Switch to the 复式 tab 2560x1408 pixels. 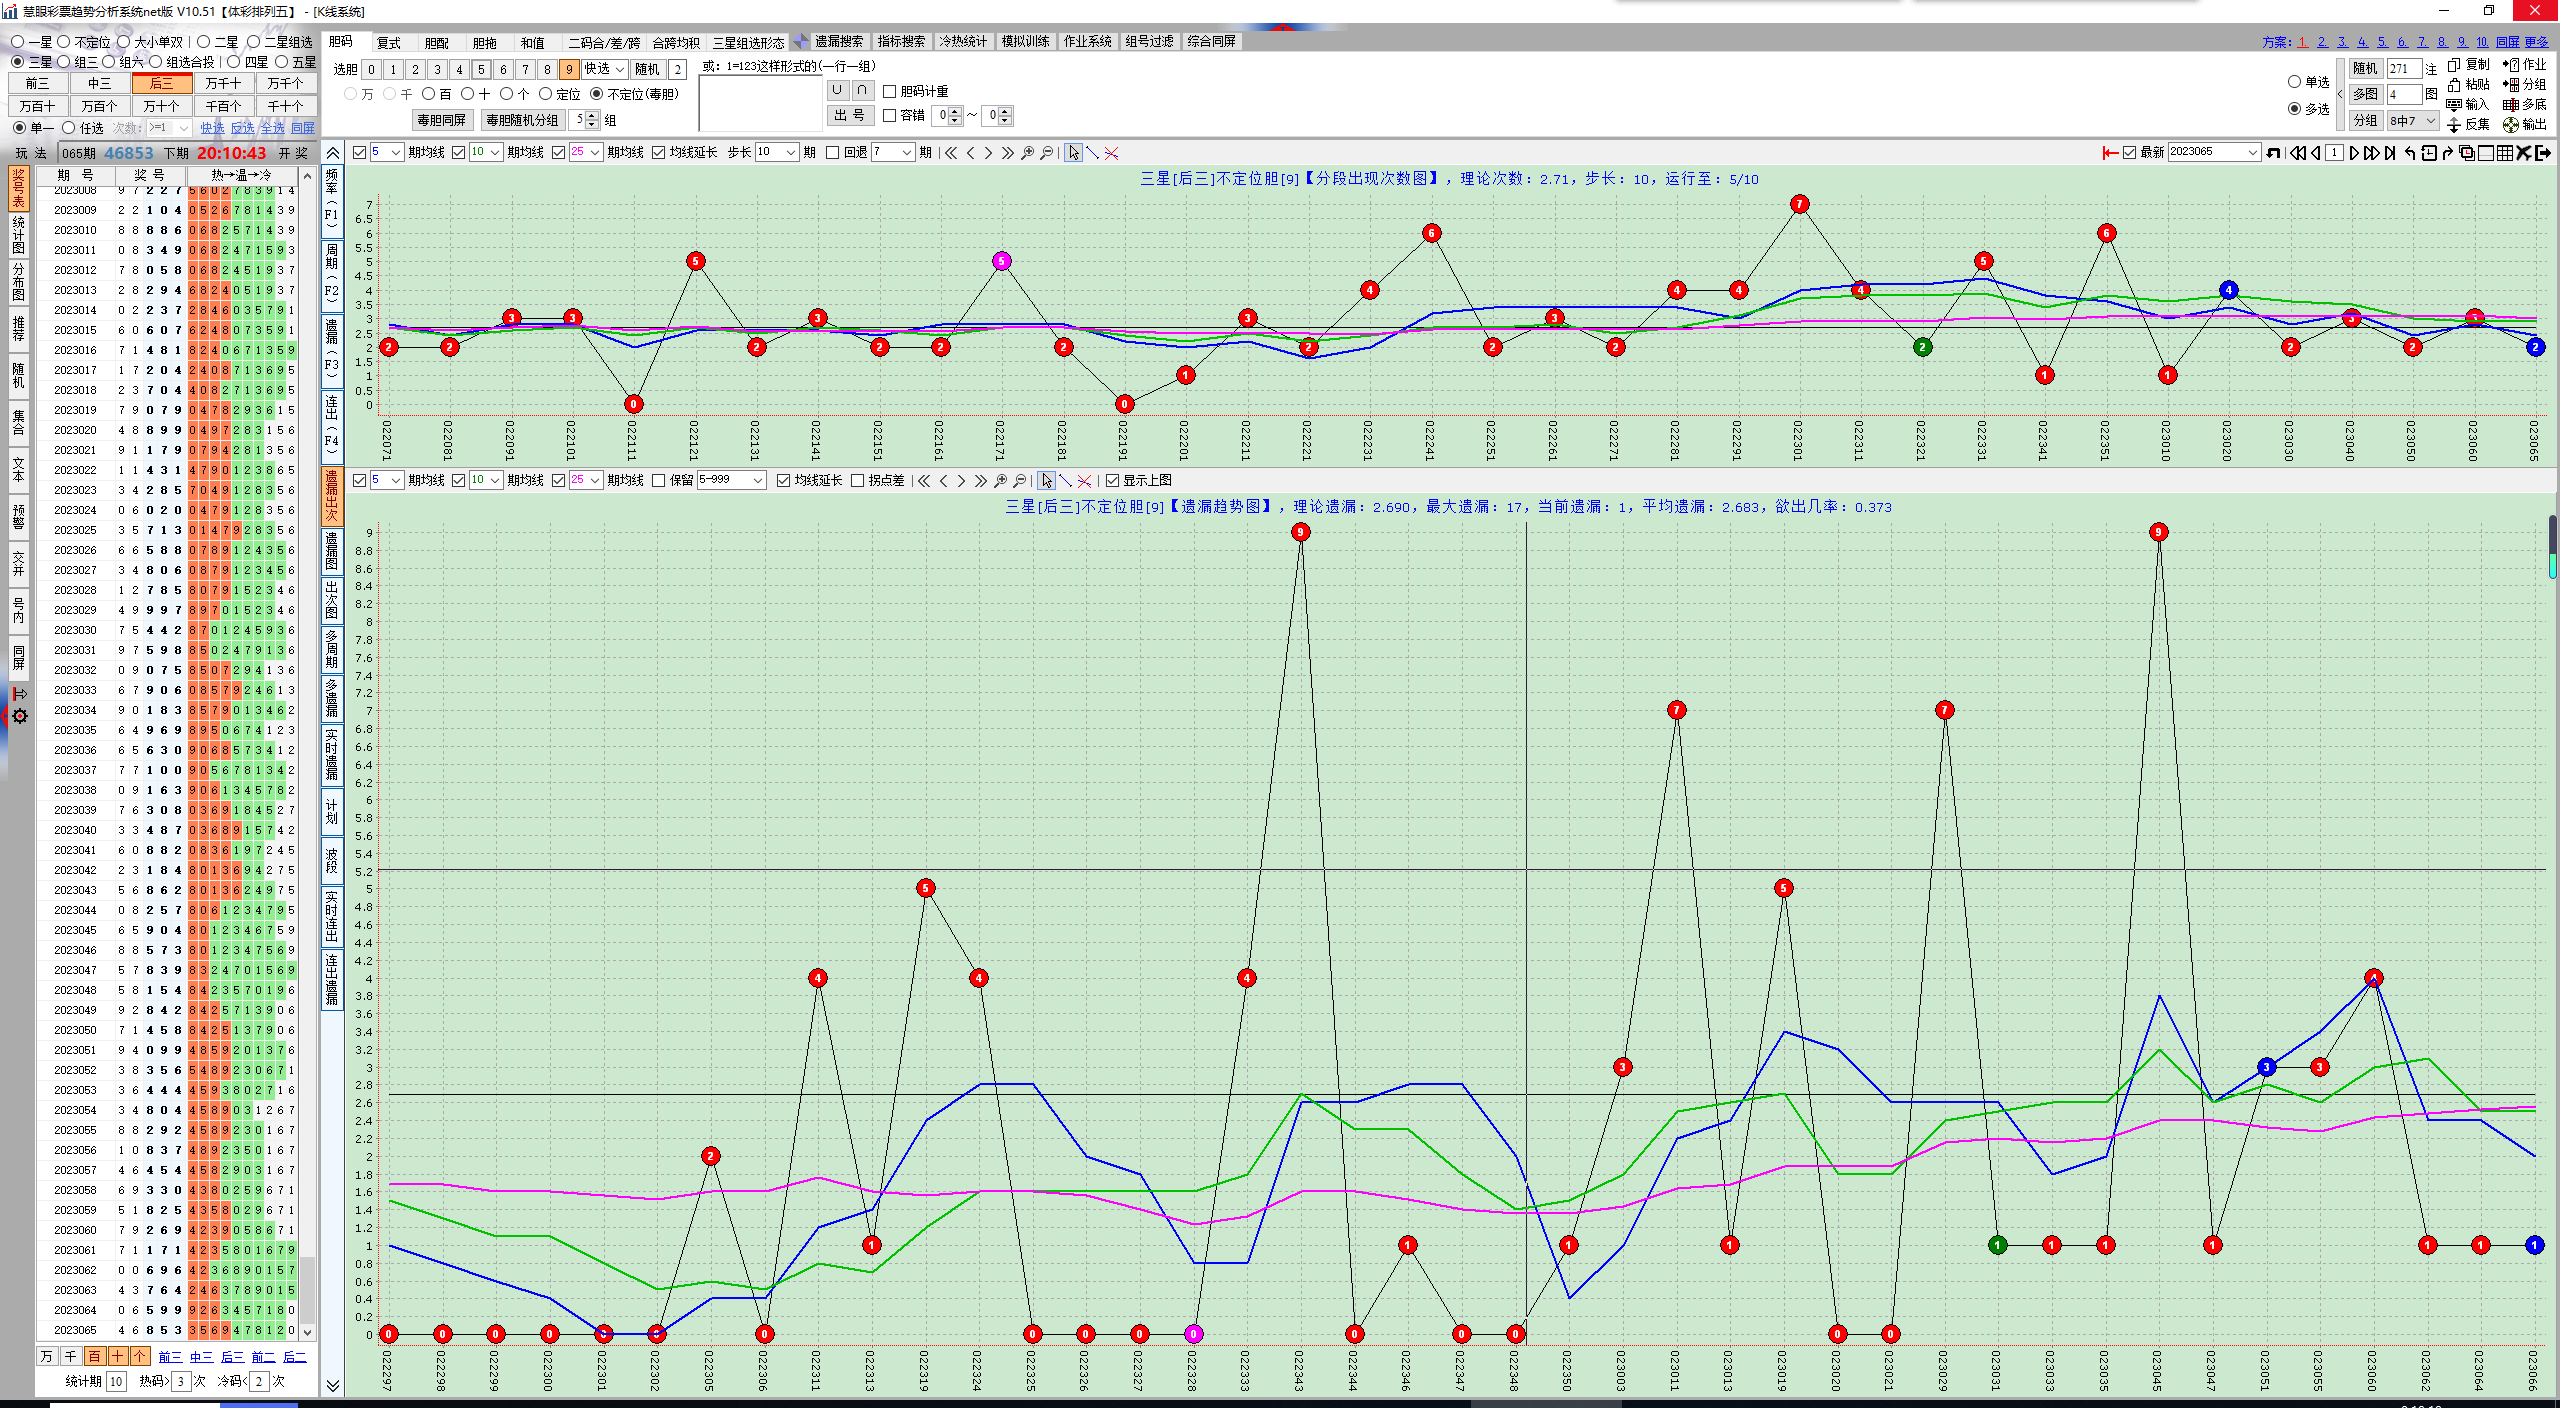click(x=389, y=43)
